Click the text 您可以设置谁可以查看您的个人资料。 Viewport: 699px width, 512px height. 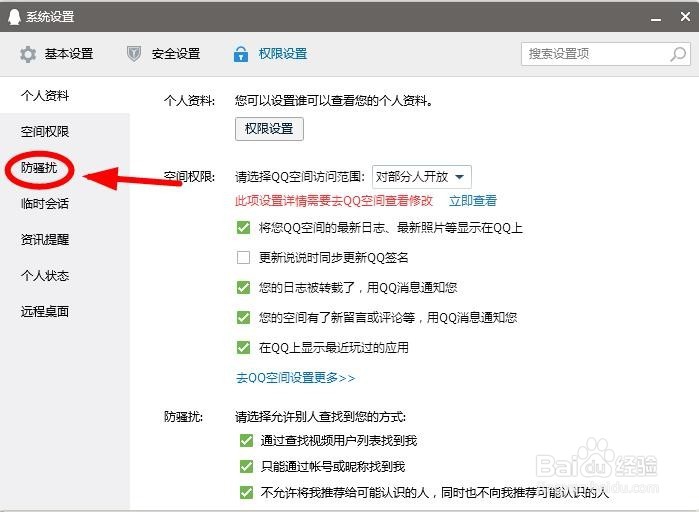[x=334, y=101]
